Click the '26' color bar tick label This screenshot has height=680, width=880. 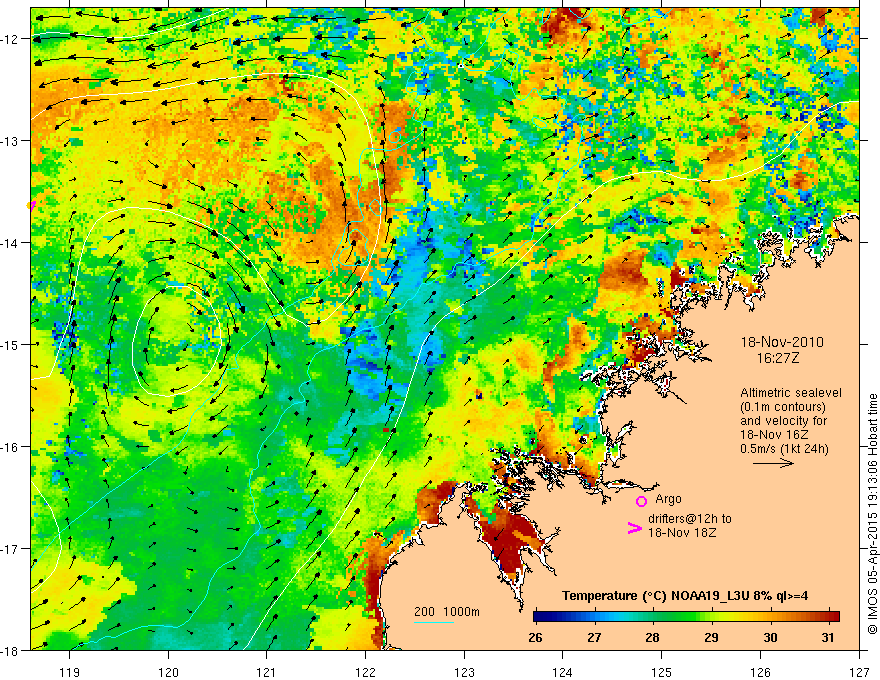pyautogui.click(x=535, y=637)
